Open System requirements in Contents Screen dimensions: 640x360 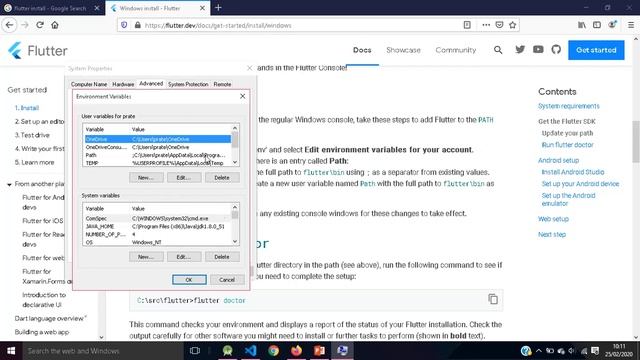(569, 106)
